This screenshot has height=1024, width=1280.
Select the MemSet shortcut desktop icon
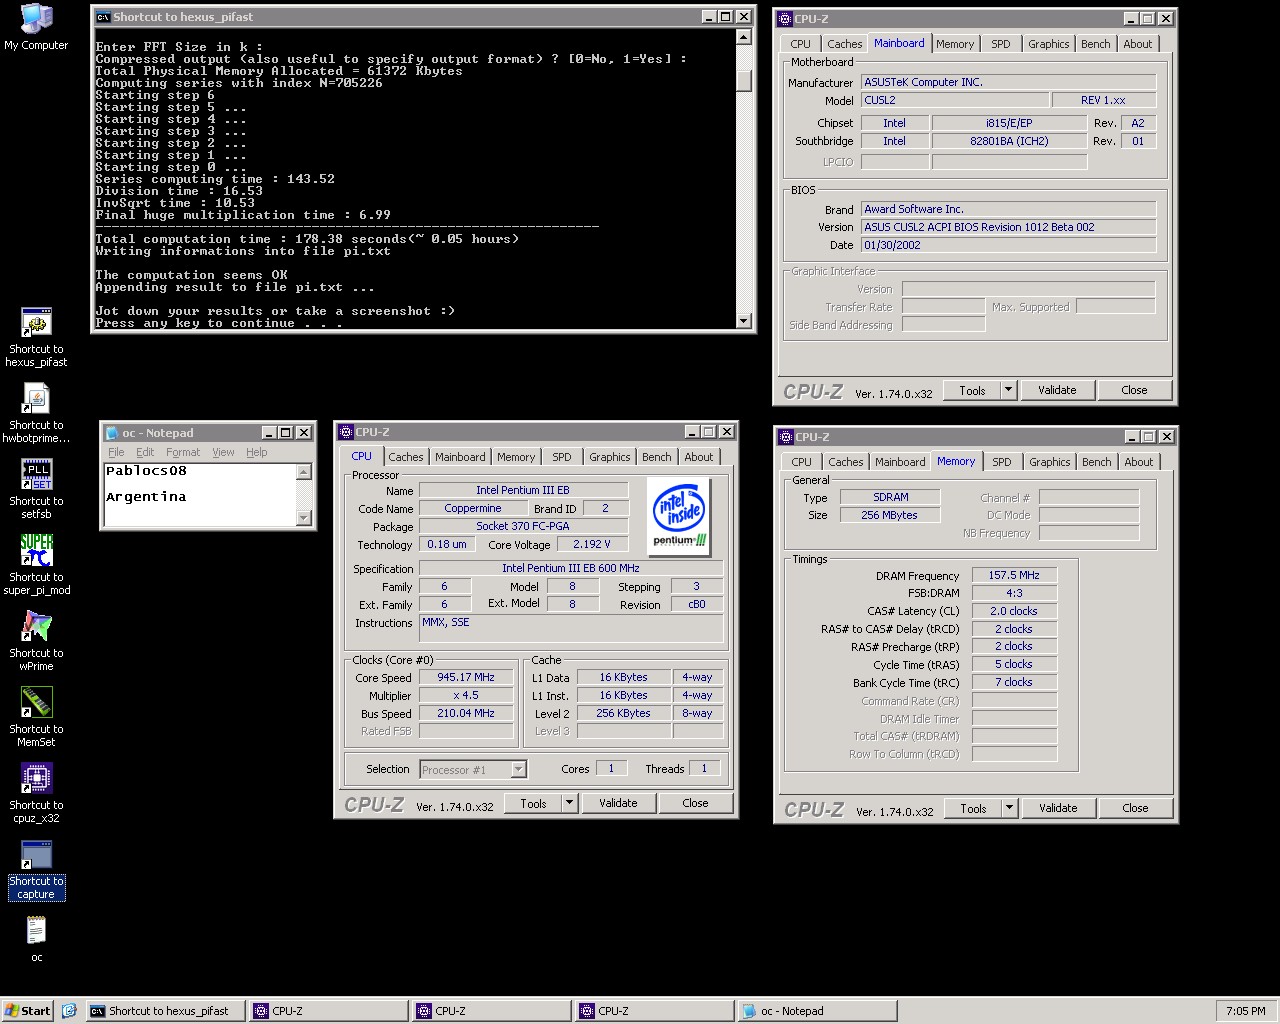[x=36, y=718]
